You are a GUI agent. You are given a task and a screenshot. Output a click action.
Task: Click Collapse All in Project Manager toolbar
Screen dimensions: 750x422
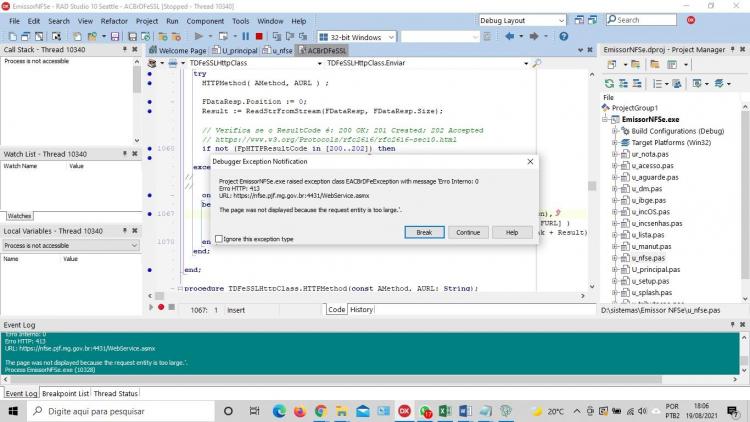637,84
